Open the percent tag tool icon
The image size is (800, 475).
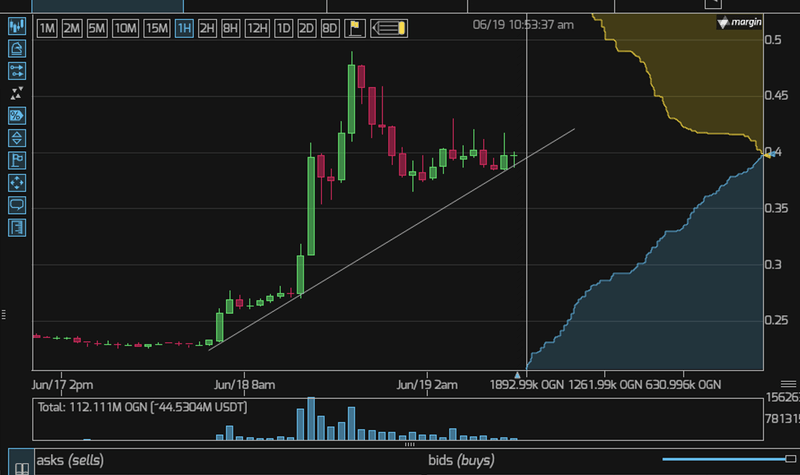click(x=17, y=116)
